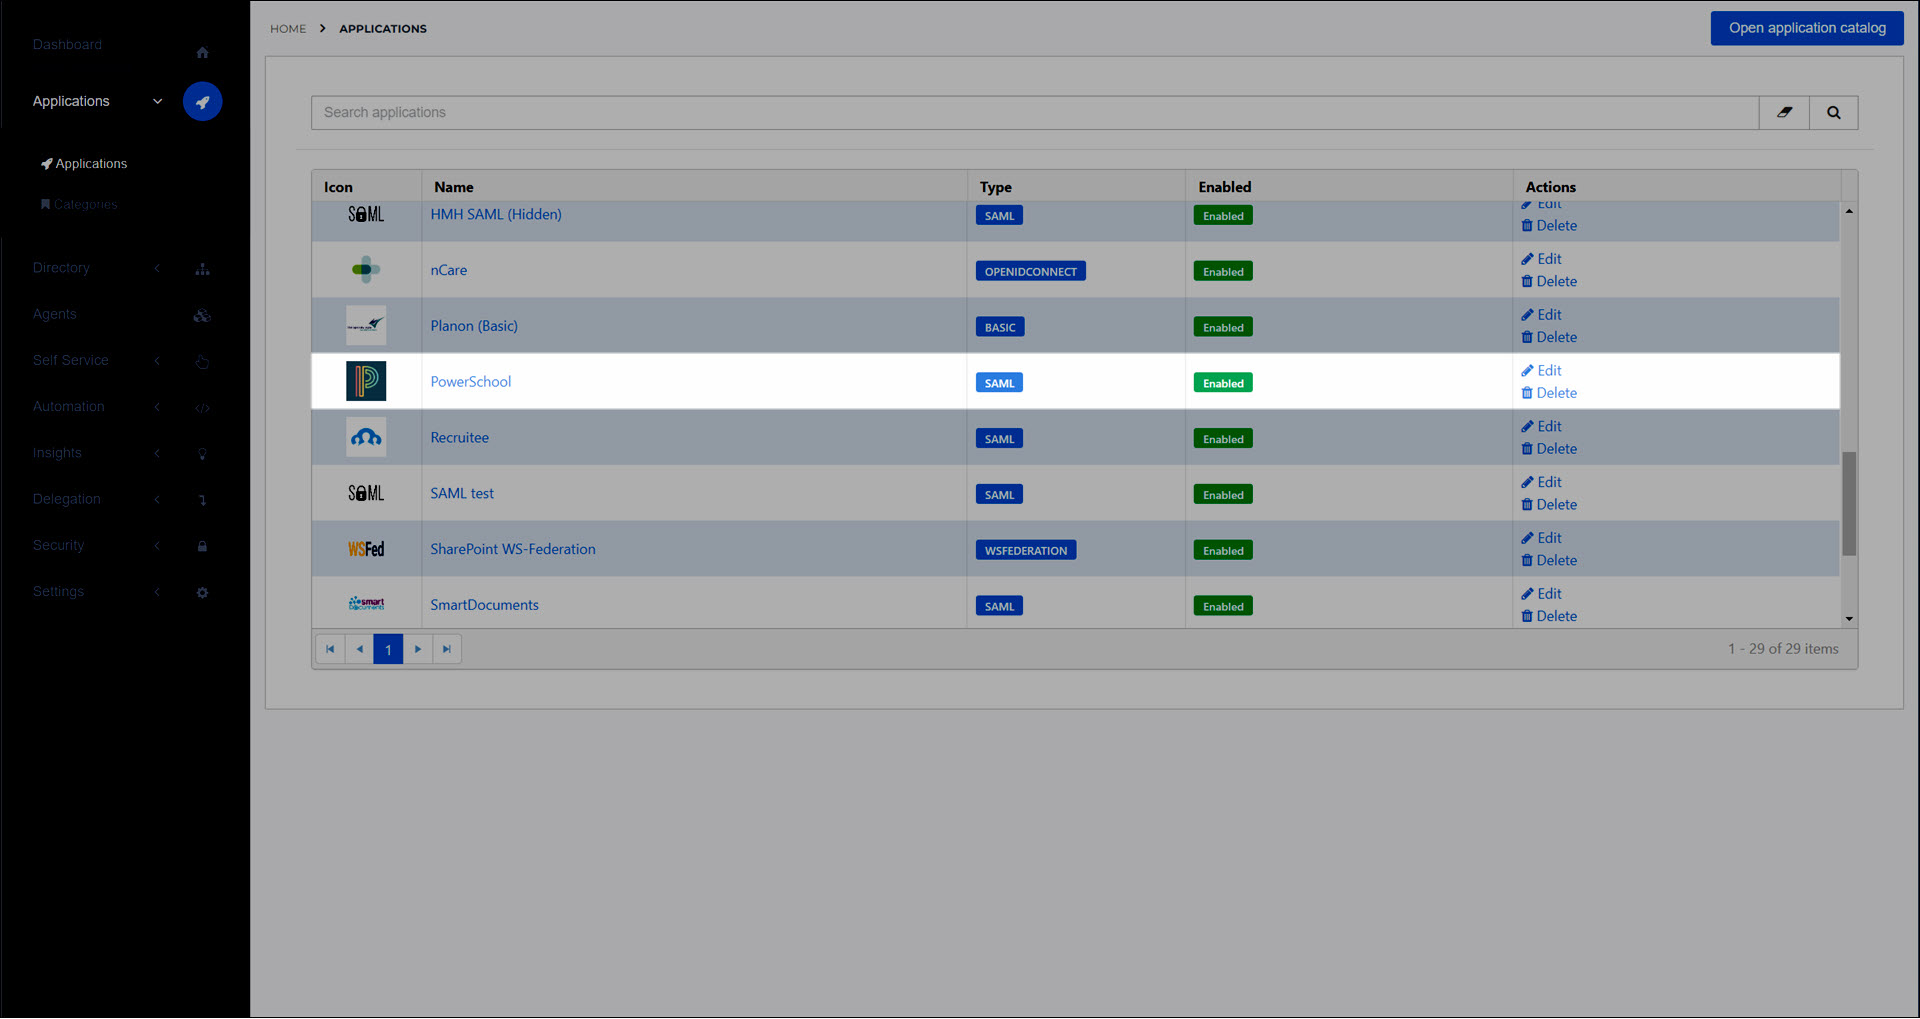Expand the Directory menu chevron
1920x1019 pixels.
[157, 268]
